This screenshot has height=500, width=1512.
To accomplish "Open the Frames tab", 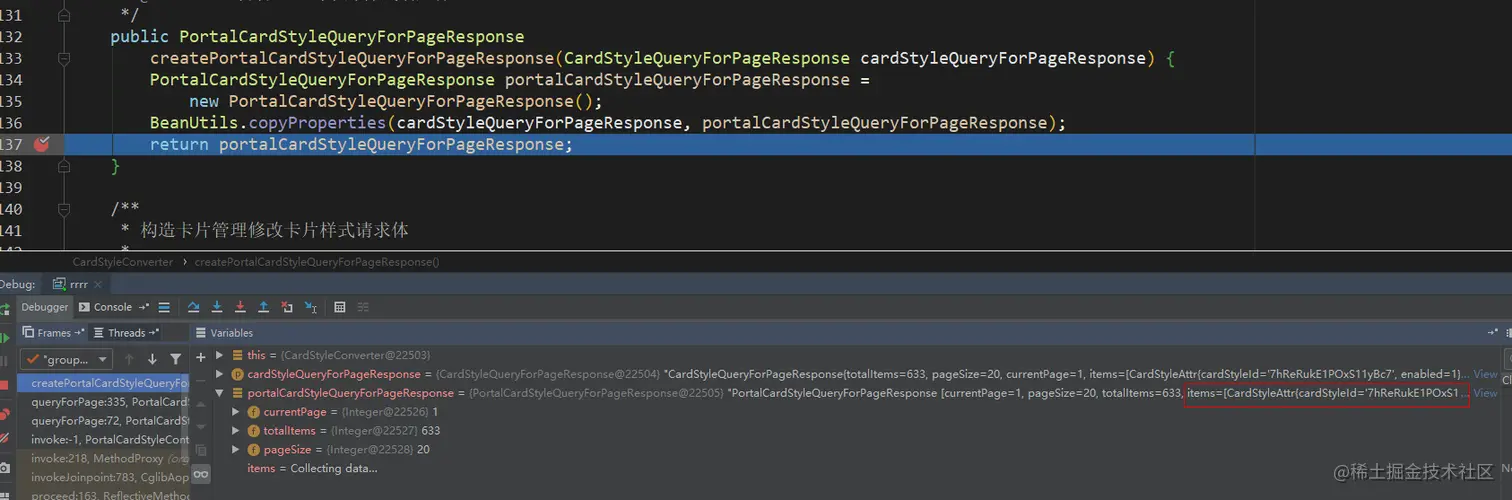I will (x=53, y=333).
